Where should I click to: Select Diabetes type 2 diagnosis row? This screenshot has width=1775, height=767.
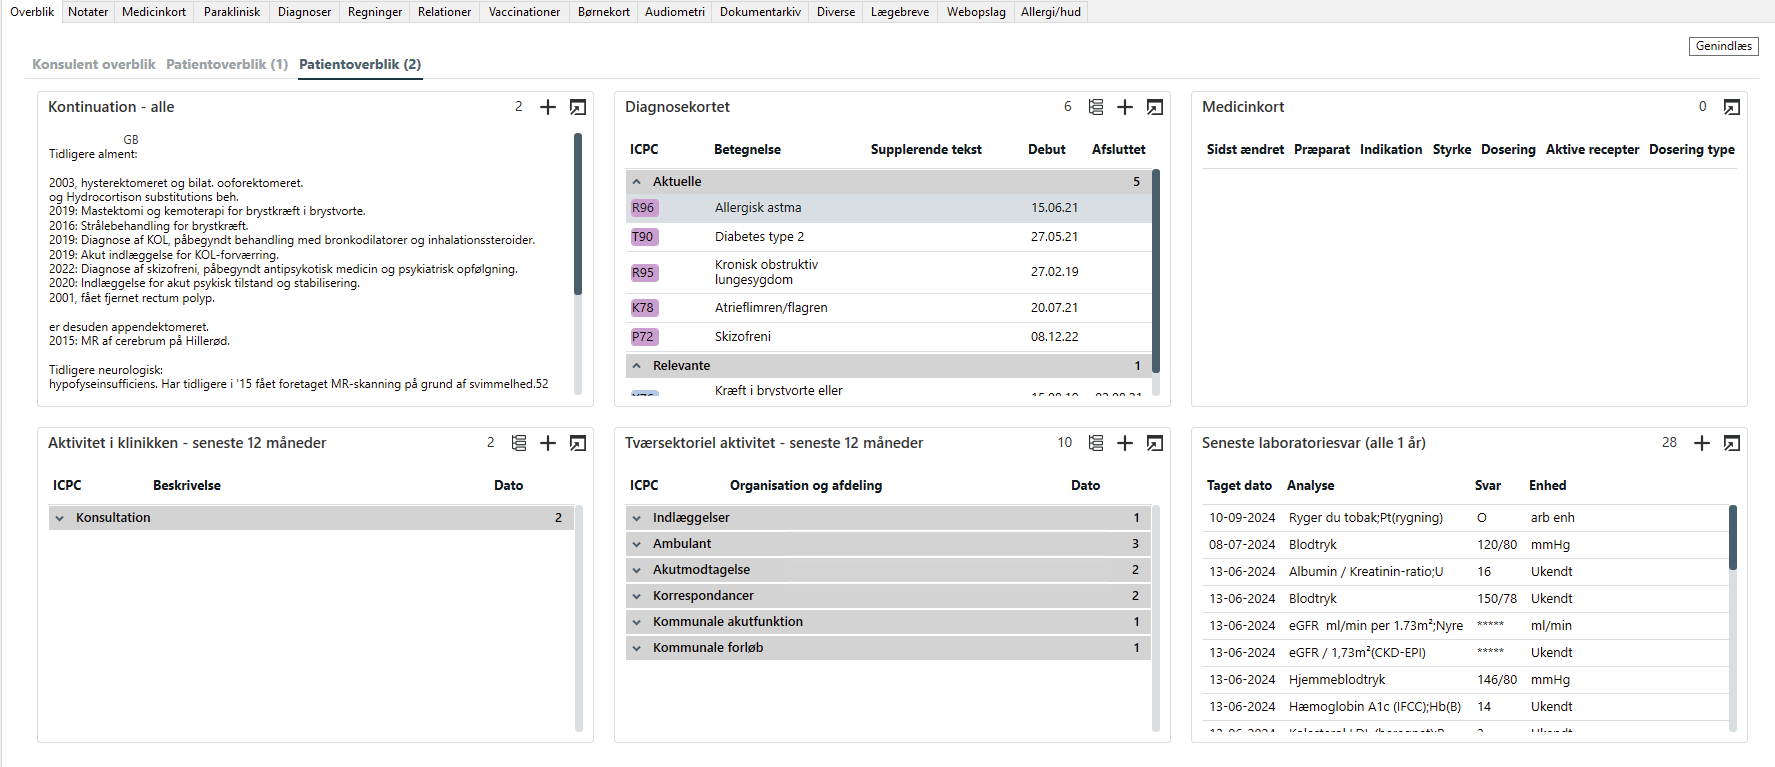(x=889, y=237)
